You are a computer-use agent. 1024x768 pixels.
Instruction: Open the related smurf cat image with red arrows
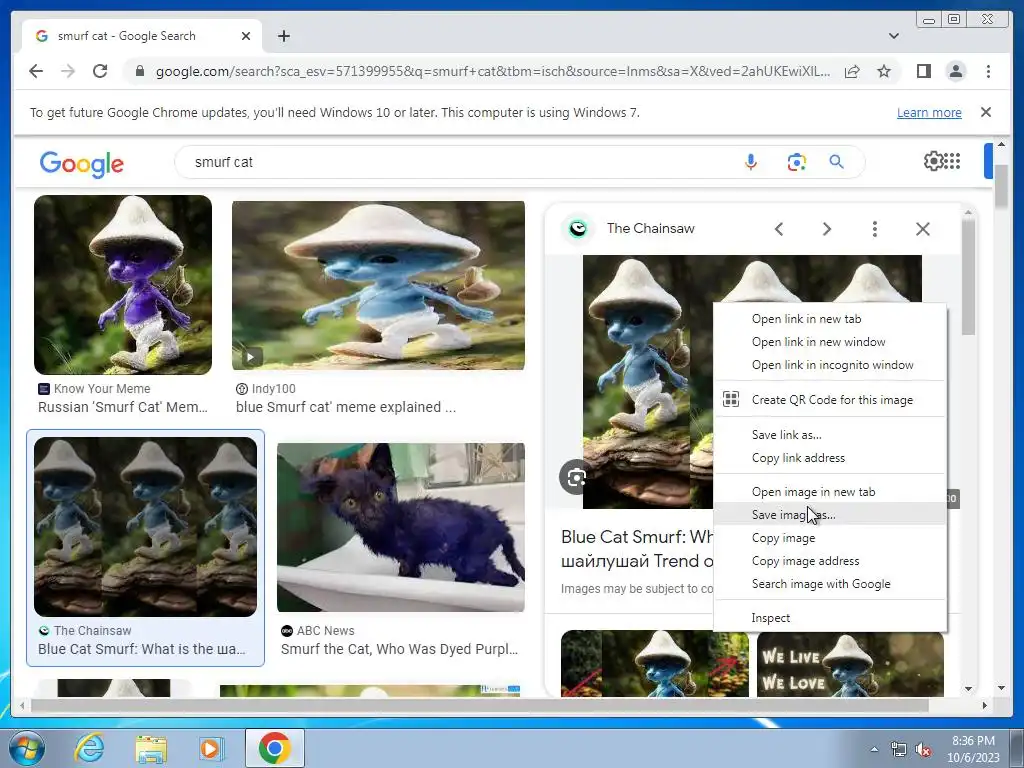[654, 664]
